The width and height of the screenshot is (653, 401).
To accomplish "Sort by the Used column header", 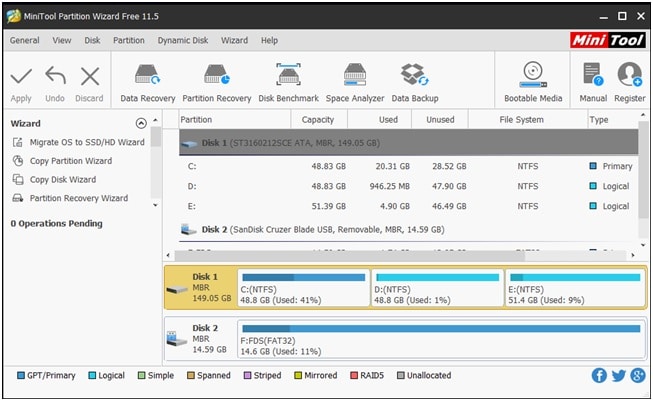I will coord(379,120).
